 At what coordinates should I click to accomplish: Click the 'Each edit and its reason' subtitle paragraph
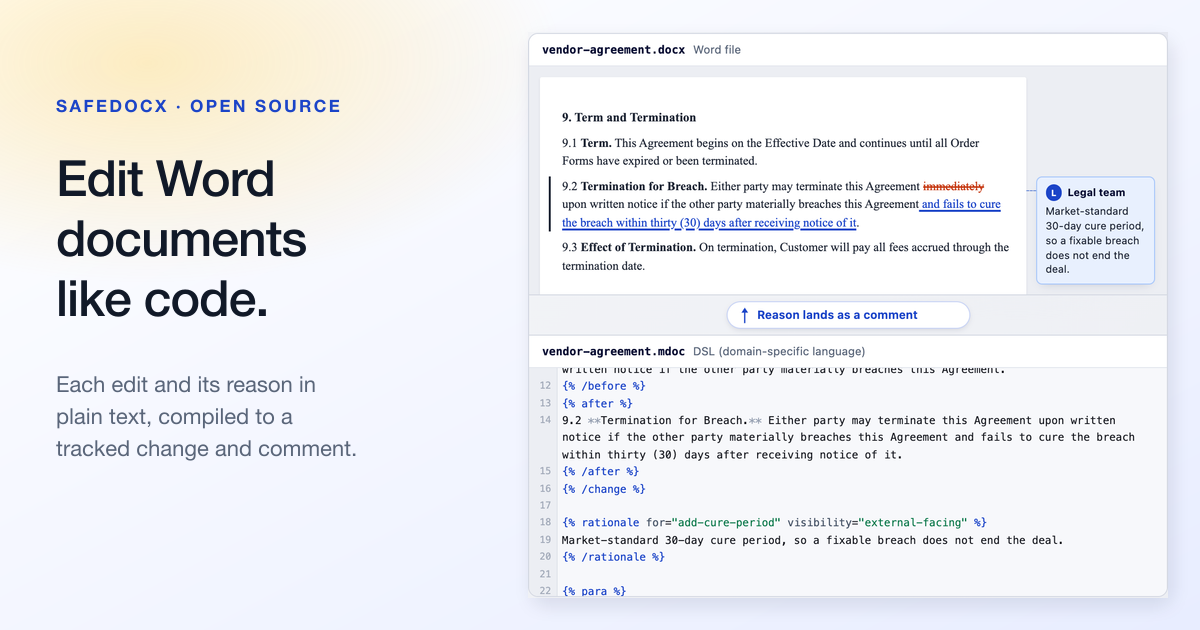(206, 416)
